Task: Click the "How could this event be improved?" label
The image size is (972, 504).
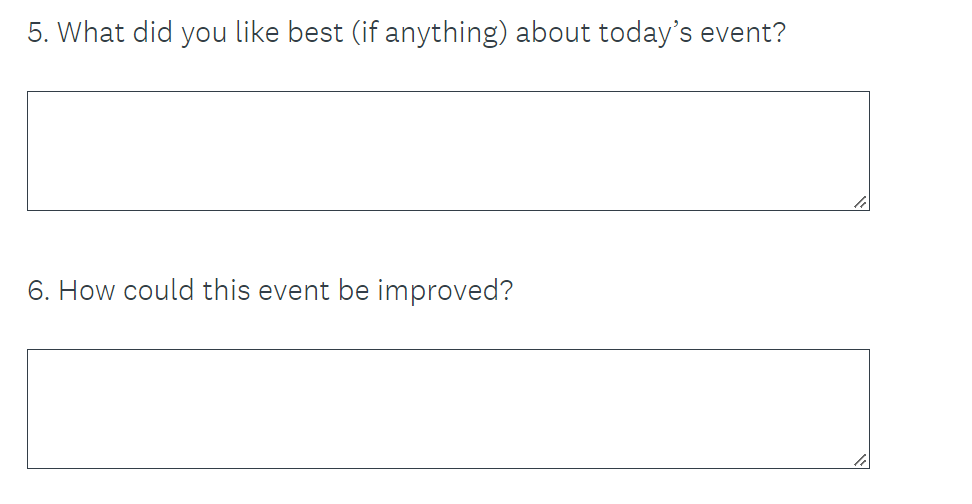Action: coord(270,291)
